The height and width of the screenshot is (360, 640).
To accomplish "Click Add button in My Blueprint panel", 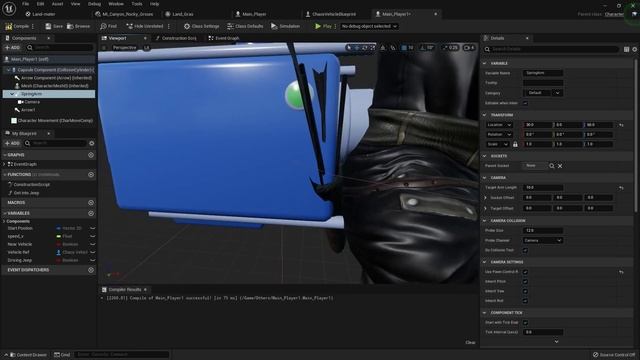I will [12, 143].
